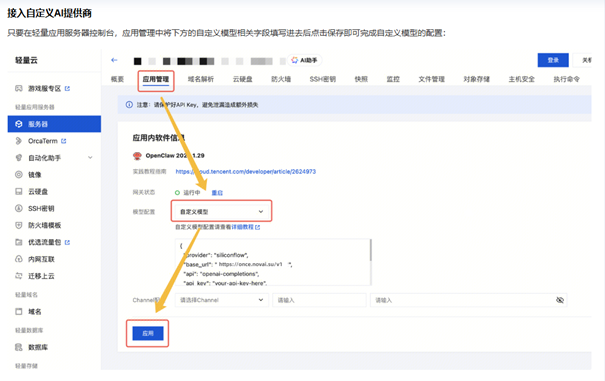
Task: Switch to the 应用管理 tab
Action: (156, 79)
